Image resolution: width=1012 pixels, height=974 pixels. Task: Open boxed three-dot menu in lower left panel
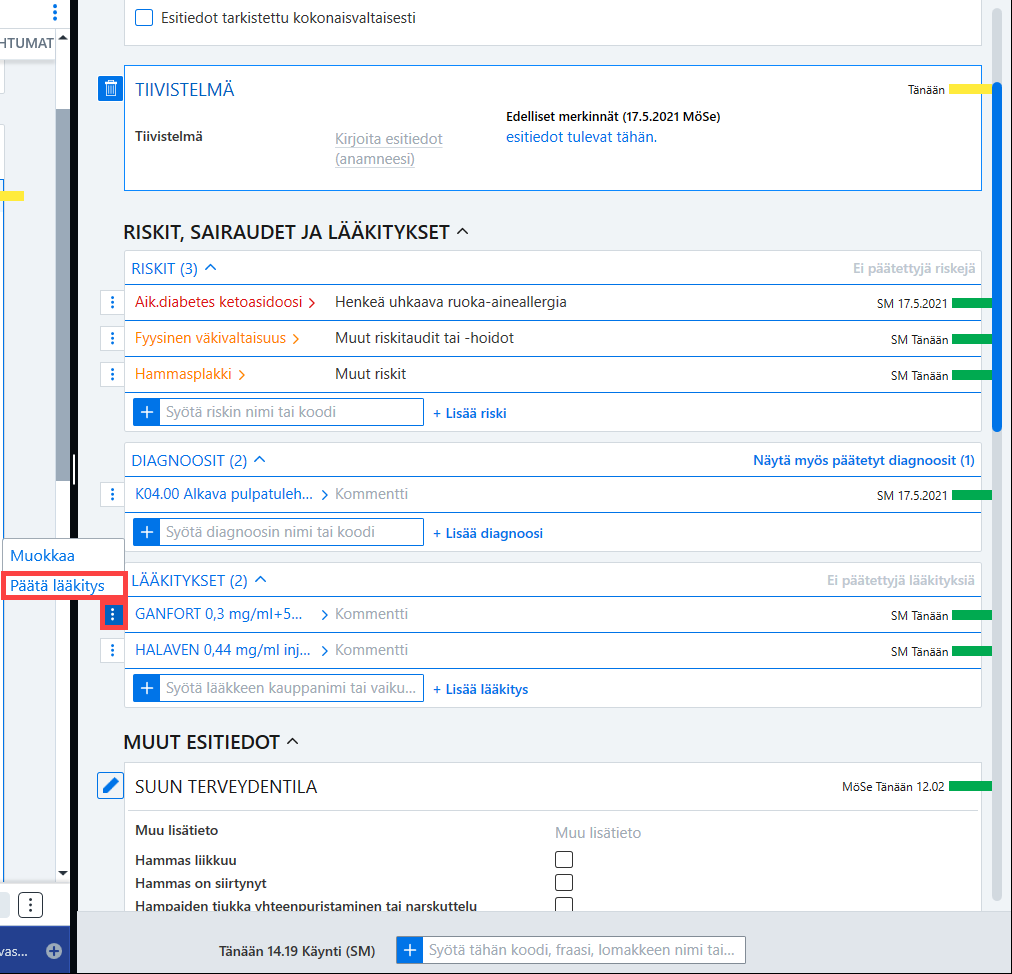(30, 905)
